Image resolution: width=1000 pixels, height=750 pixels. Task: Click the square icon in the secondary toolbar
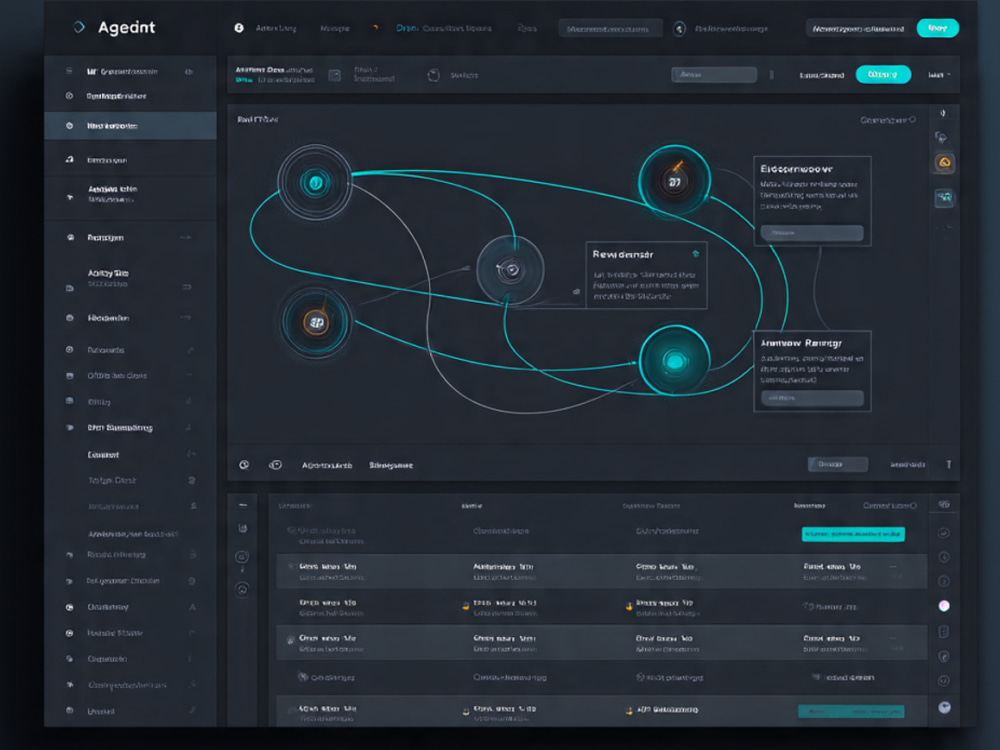point(334,75)
